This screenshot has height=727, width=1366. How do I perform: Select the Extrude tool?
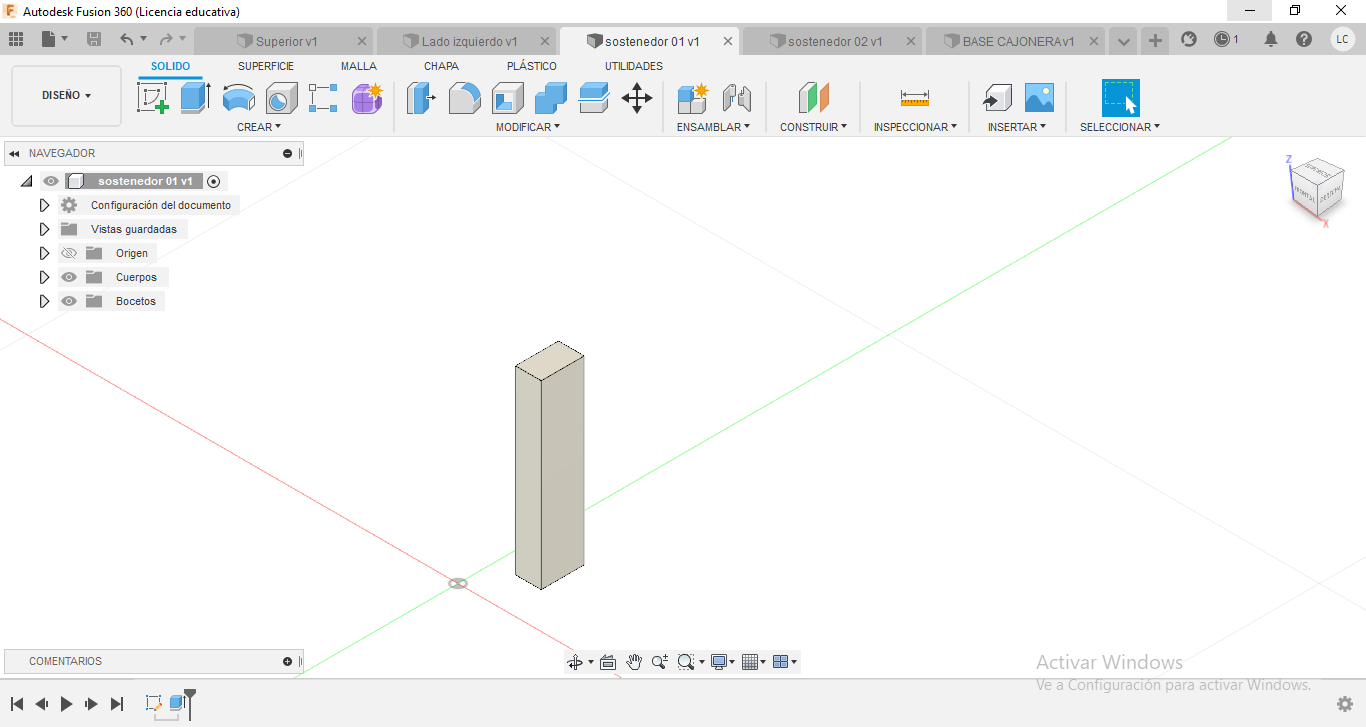[195, 98]
